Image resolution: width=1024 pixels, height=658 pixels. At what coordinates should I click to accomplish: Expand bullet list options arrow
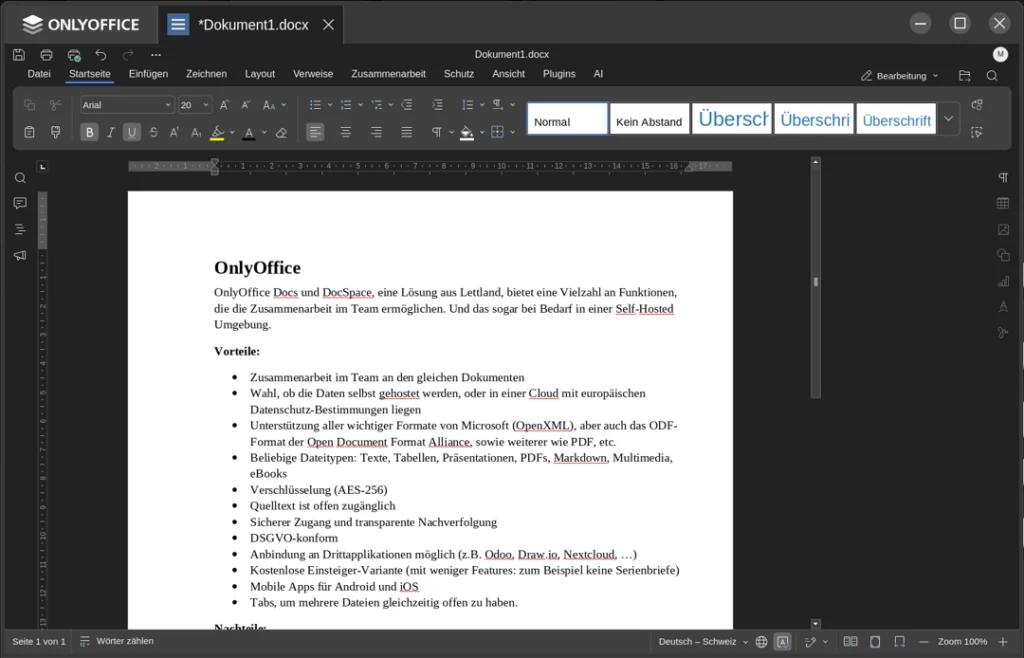click(x=330, y=105)
